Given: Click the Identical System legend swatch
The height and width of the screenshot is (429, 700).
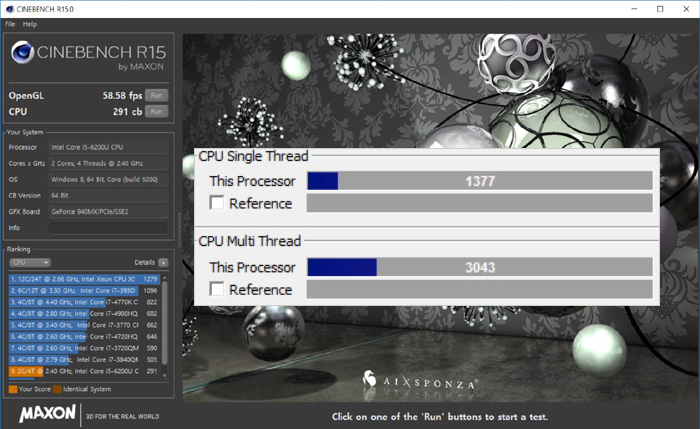Looking at the screenshot, I should click(57, 389).
